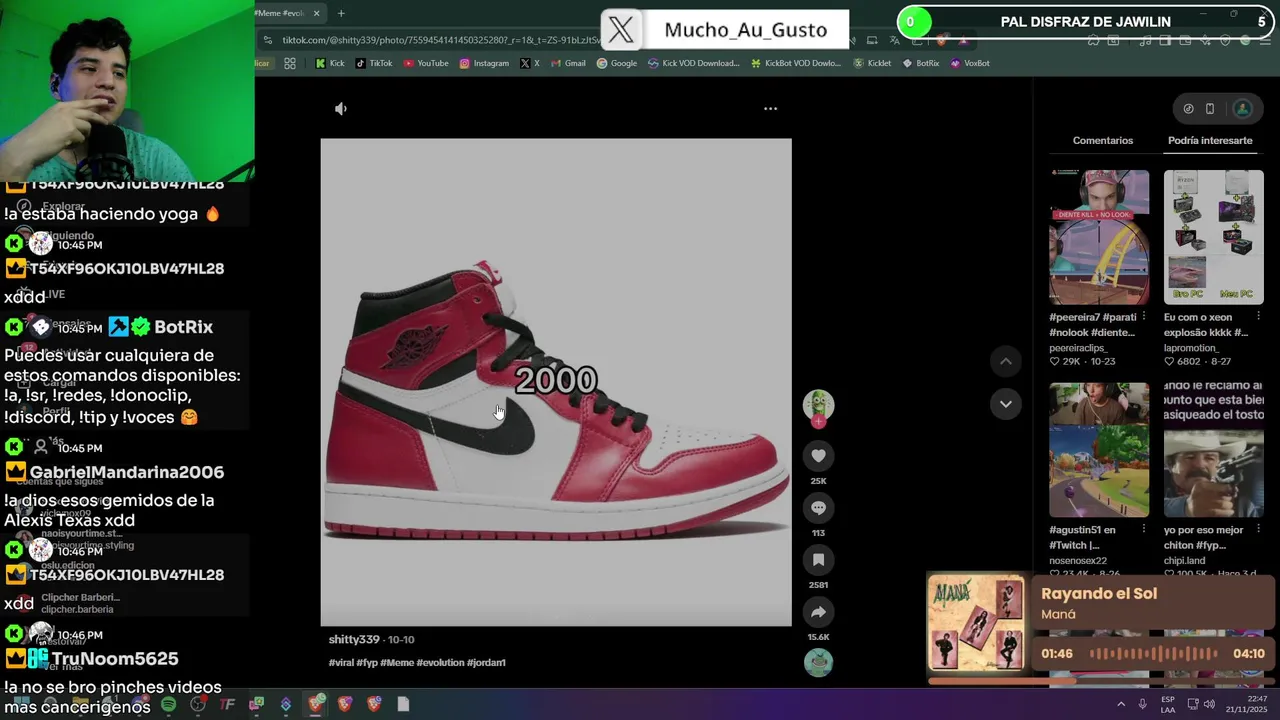Open the creator's avatar beside the photo

point(818,404)
